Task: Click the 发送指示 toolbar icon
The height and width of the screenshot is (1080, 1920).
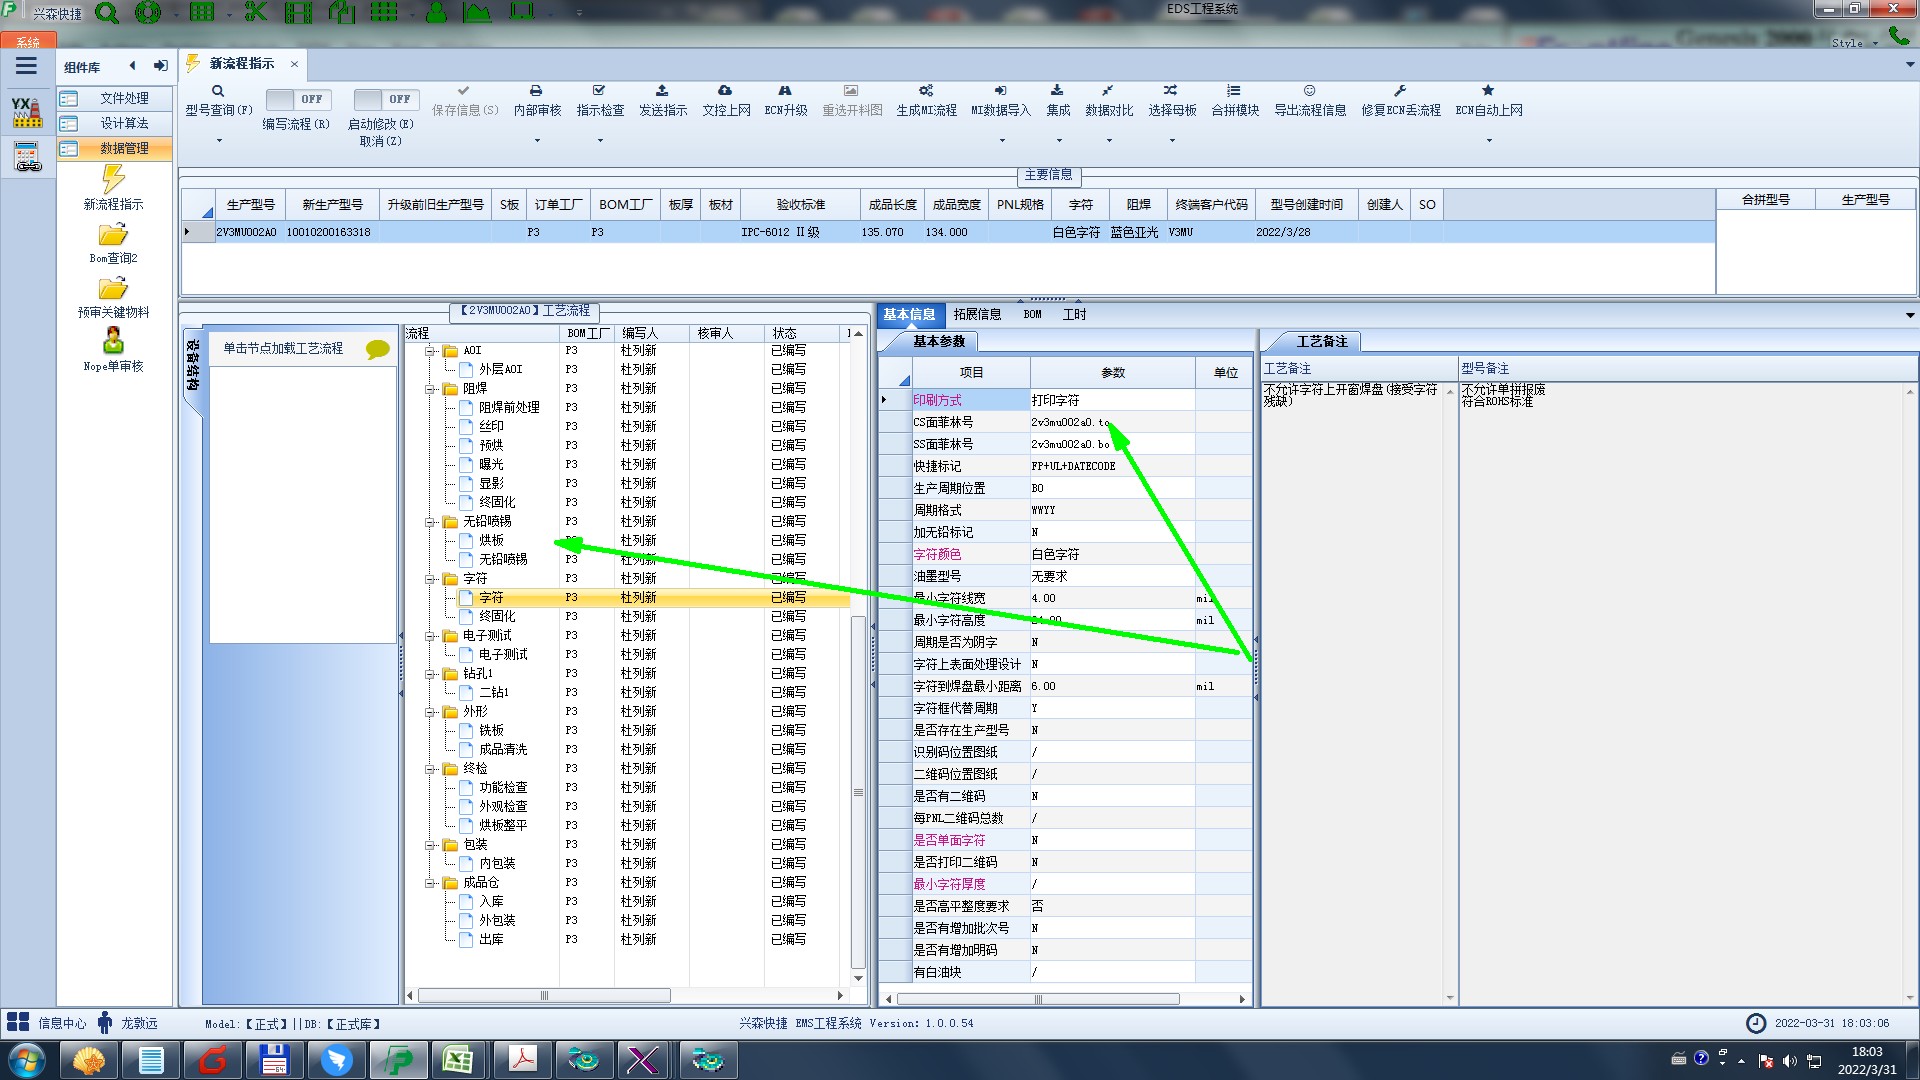Action: tap(662, 91)
